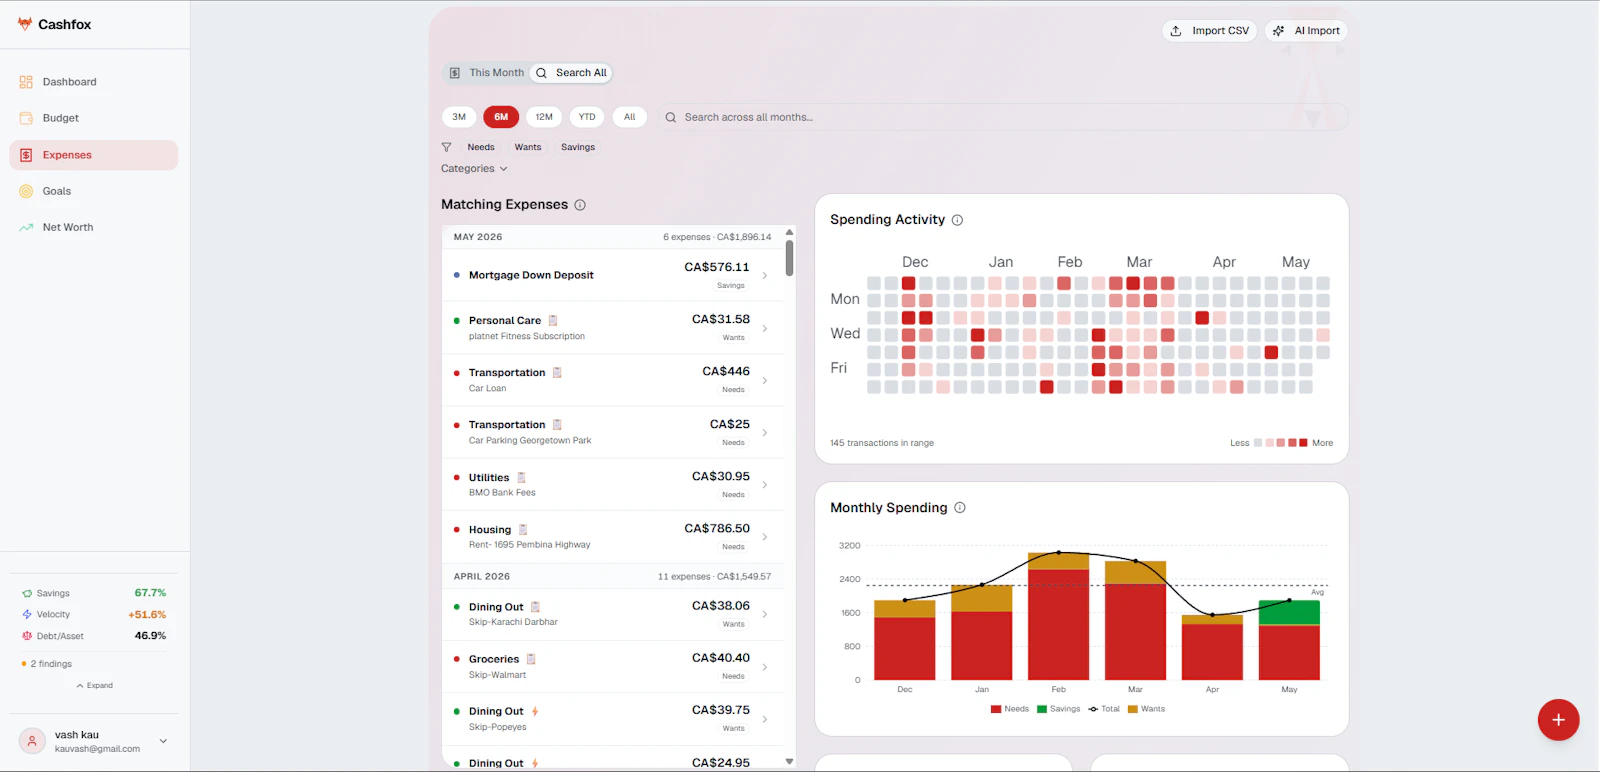Screen dimensions: 1600x772
Task: Click receipt icon beside Car Loan Transportation
Action: coord(557,373)
